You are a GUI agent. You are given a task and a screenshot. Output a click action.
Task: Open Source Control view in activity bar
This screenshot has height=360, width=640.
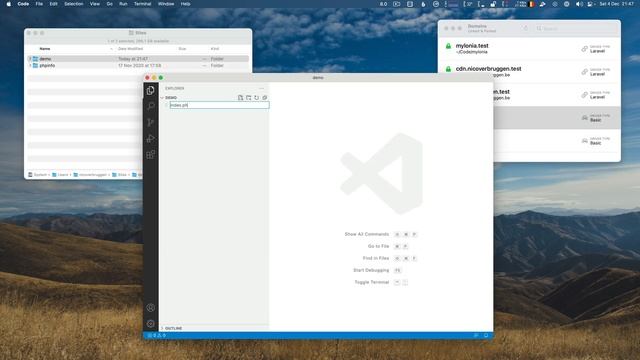(151, 122)
